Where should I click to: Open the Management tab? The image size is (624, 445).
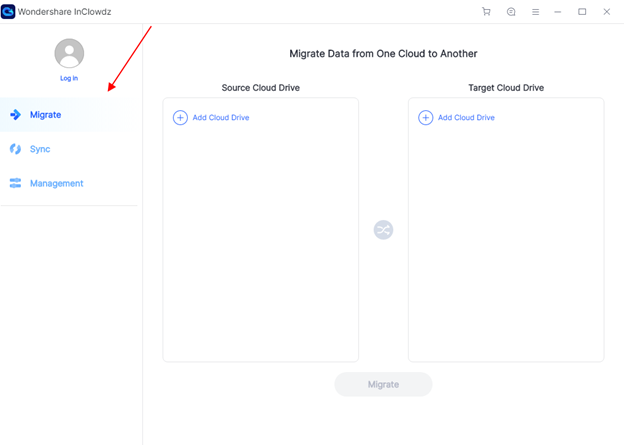click(56, 183)
